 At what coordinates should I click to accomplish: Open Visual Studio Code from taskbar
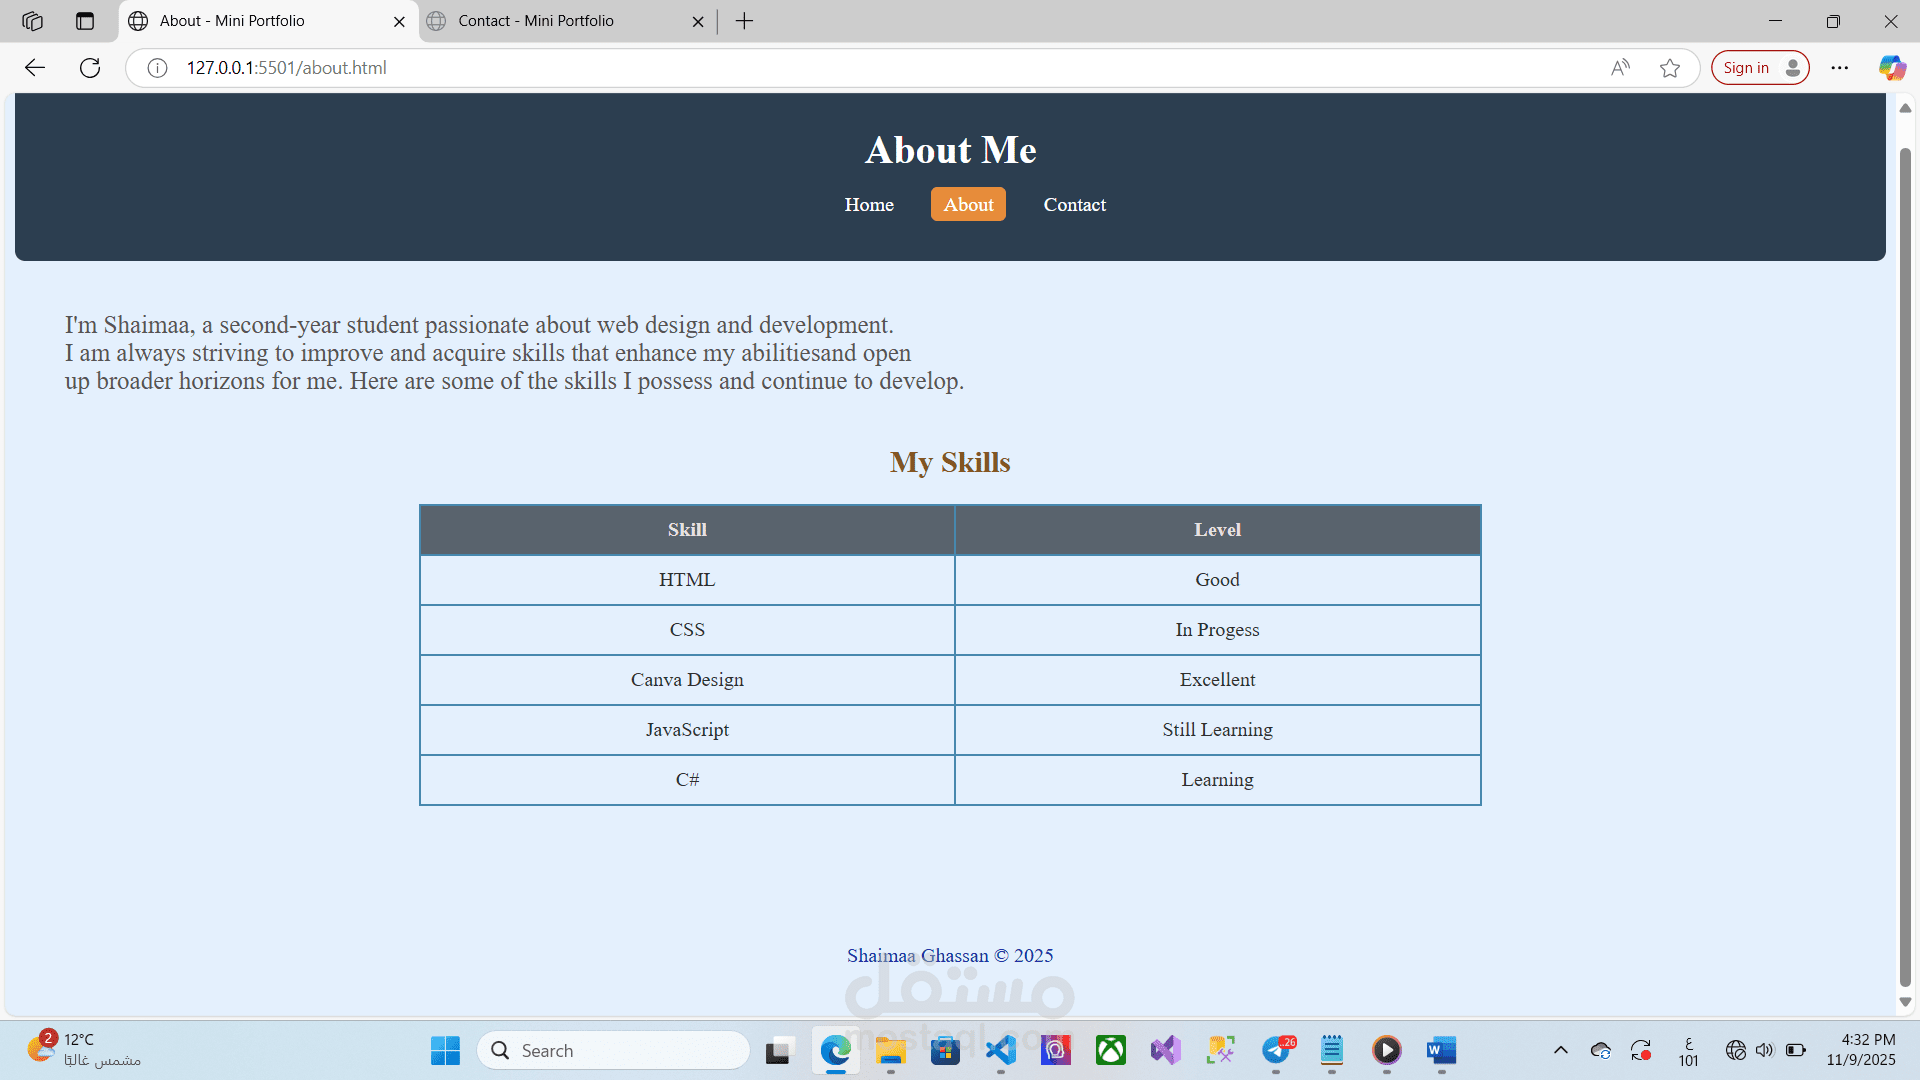pyautogui.click(x=1001, y=1050)
